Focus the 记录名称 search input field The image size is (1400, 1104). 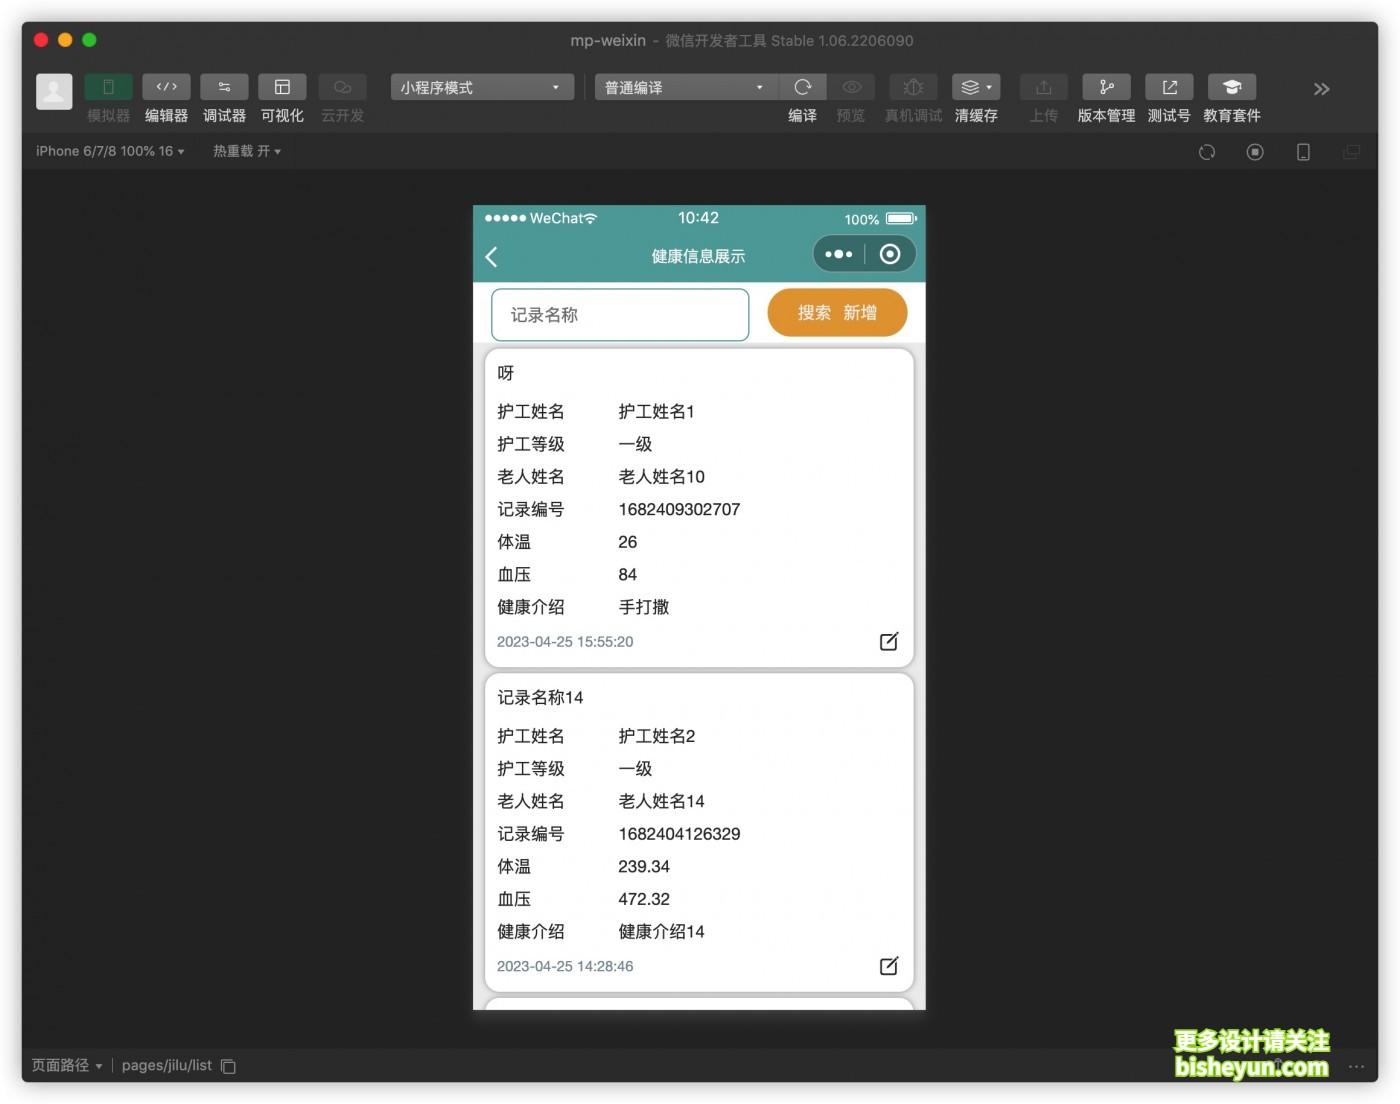click(620, 315)
